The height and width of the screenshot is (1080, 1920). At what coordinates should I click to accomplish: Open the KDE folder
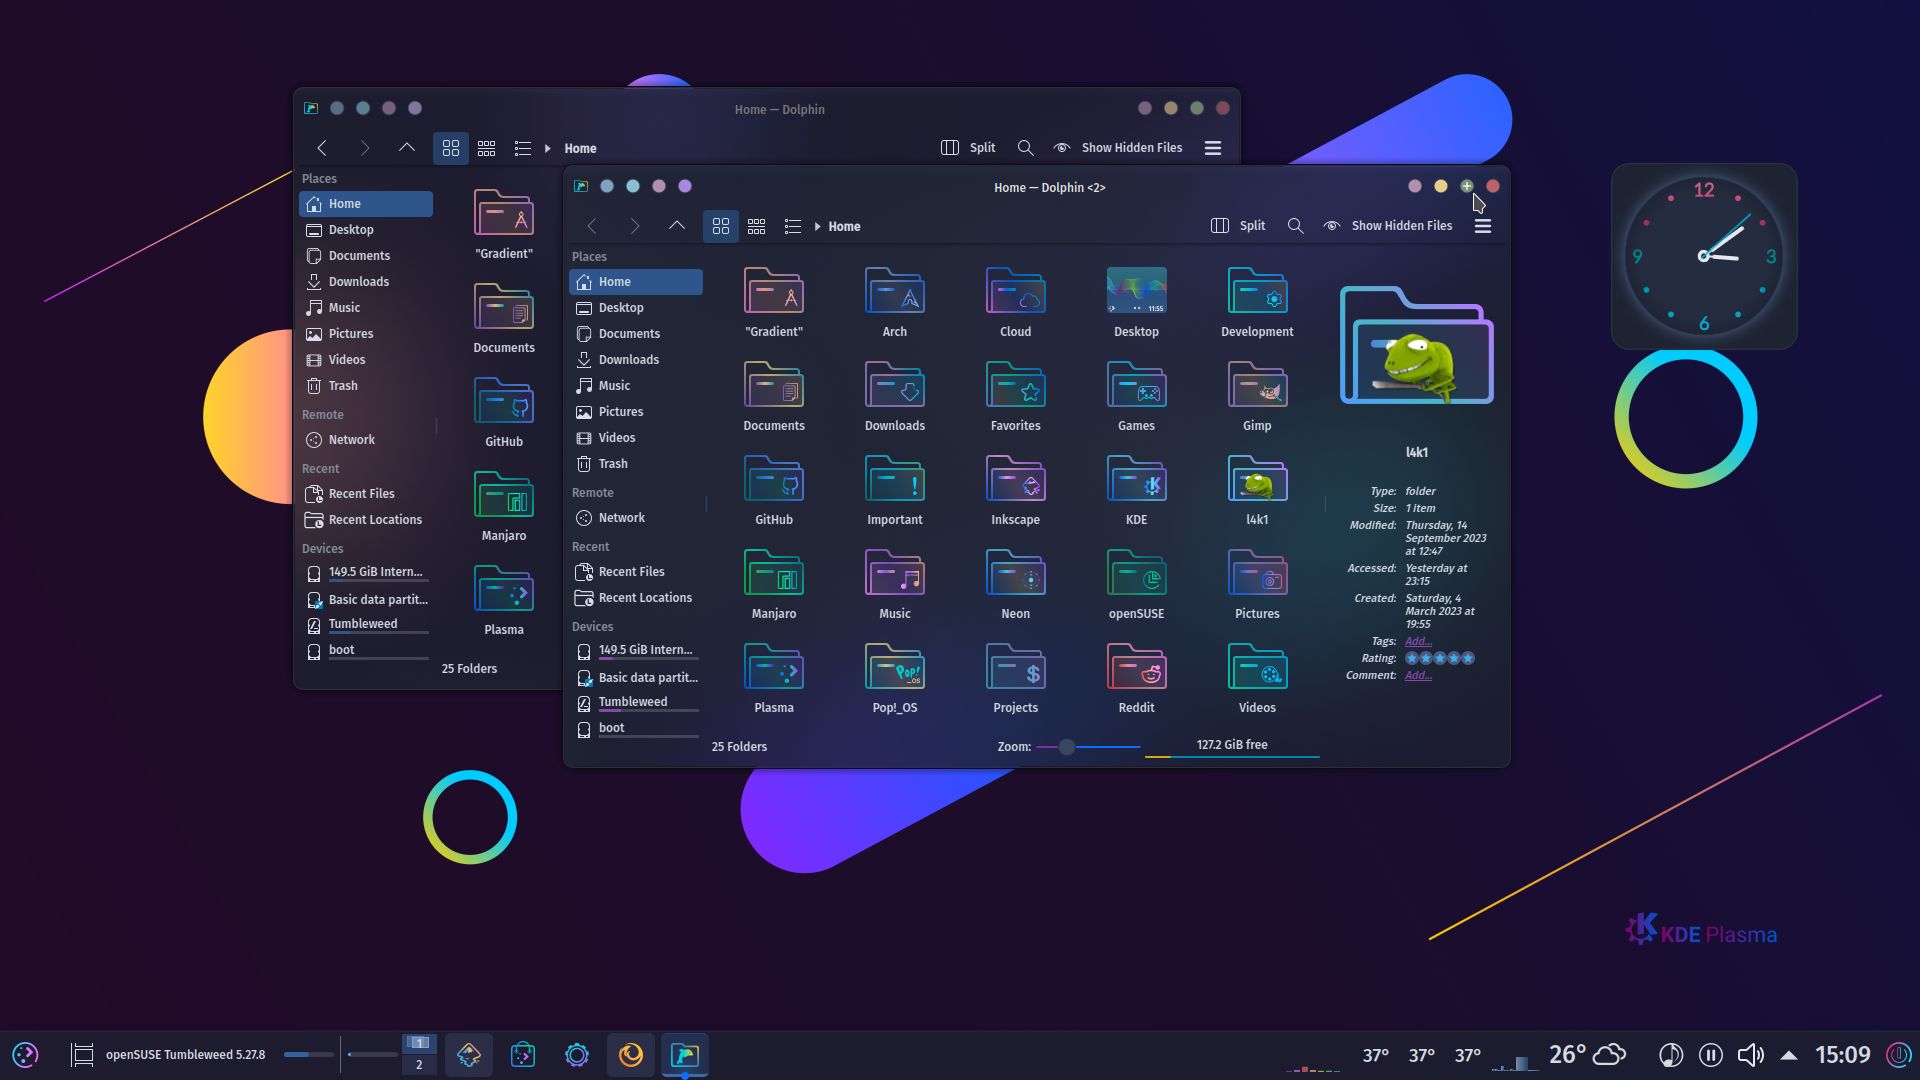click(1136, 490)
